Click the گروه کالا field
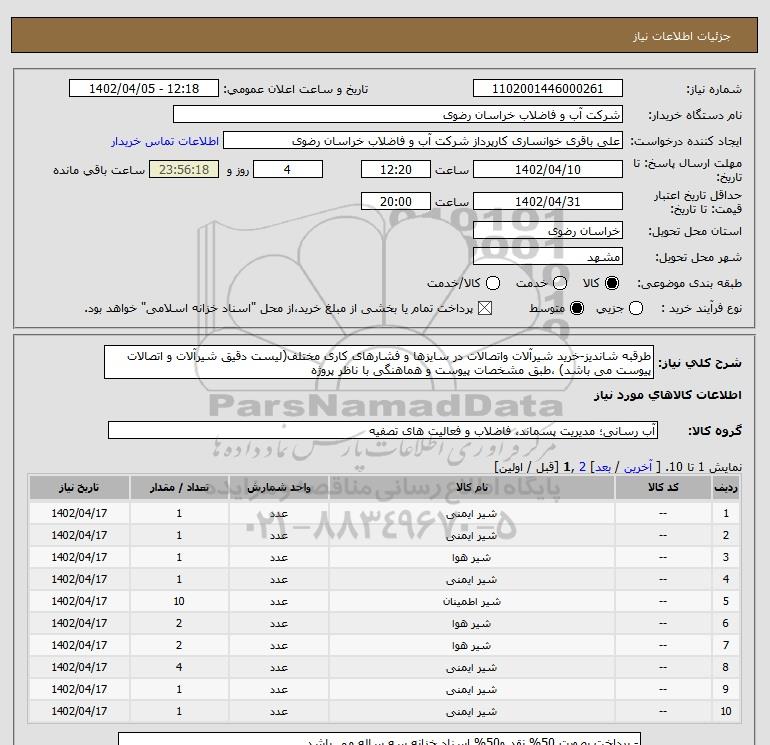Image resolution: width=770 pixels, height=745 pixels. pyautogui.click(x=383, y=430)
